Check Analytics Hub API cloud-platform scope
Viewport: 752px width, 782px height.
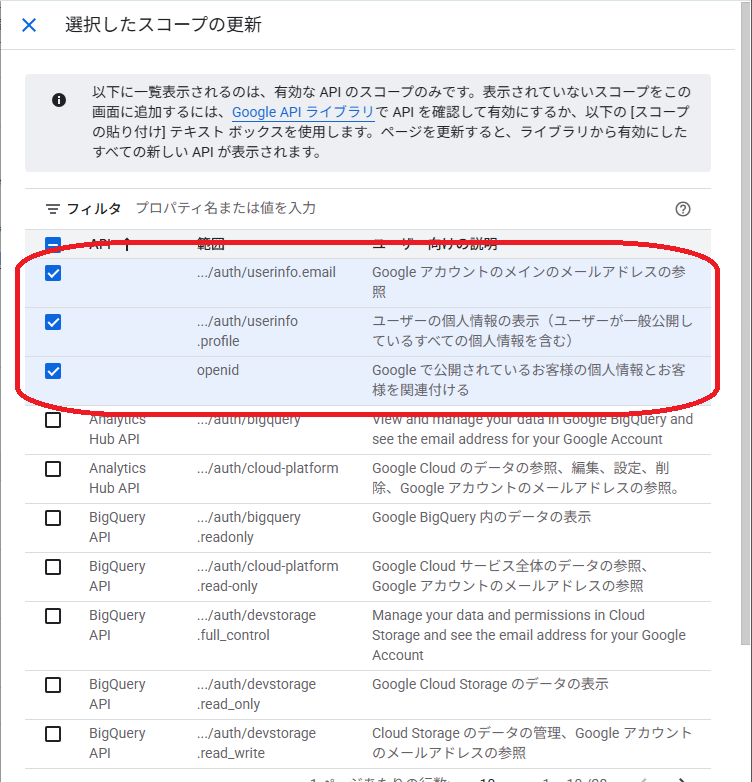coord(53,469)
